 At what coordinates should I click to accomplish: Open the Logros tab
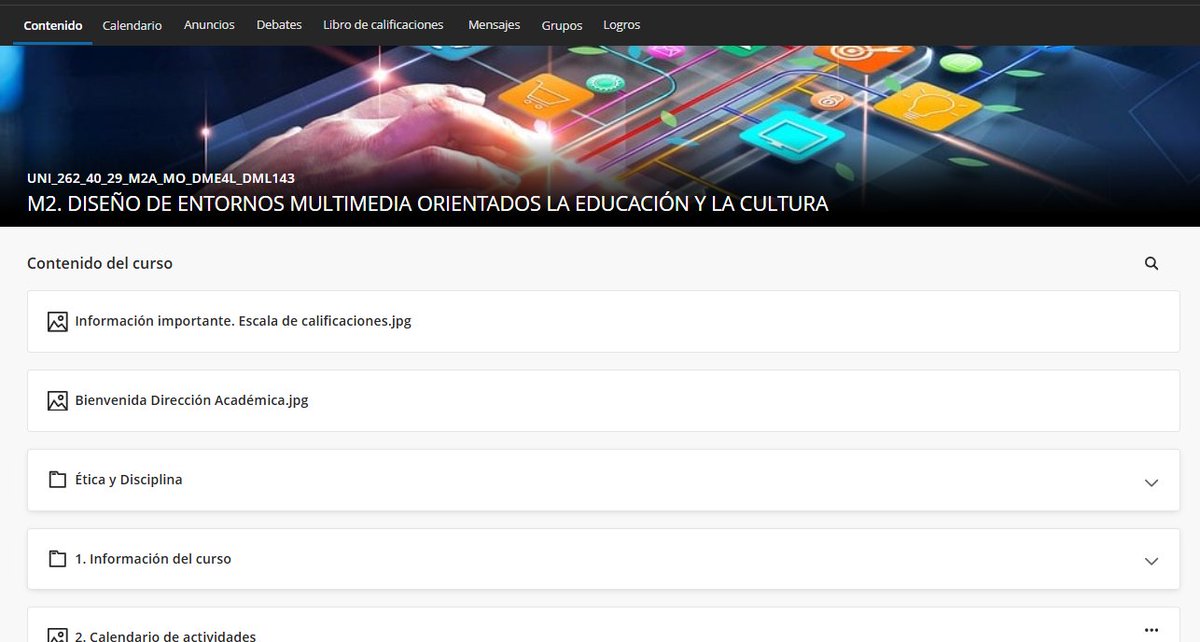pos(622,25)
